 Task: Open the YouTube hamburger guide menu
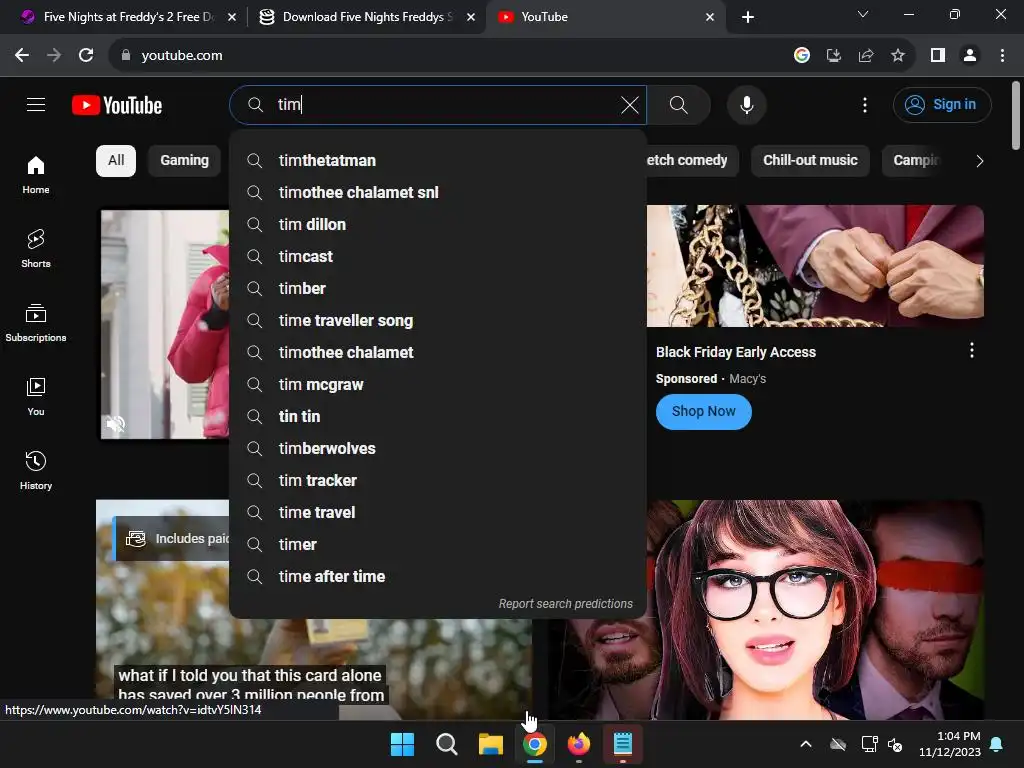click(x=36, y=104)
